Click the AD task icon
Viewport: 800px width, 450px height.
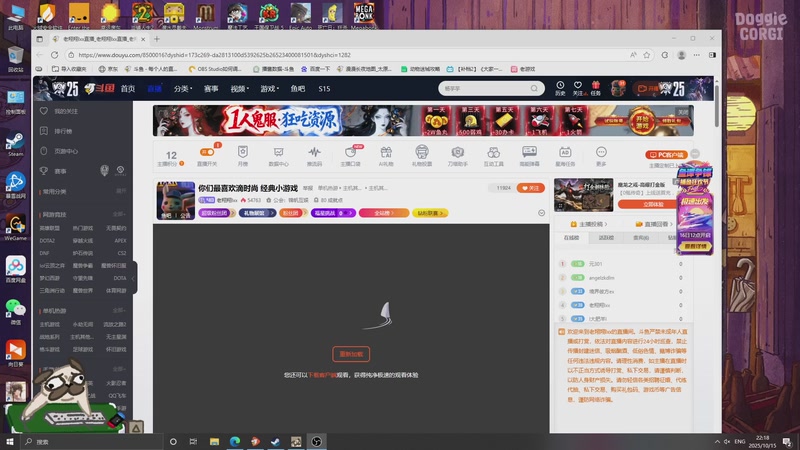[x=565, y=152]
